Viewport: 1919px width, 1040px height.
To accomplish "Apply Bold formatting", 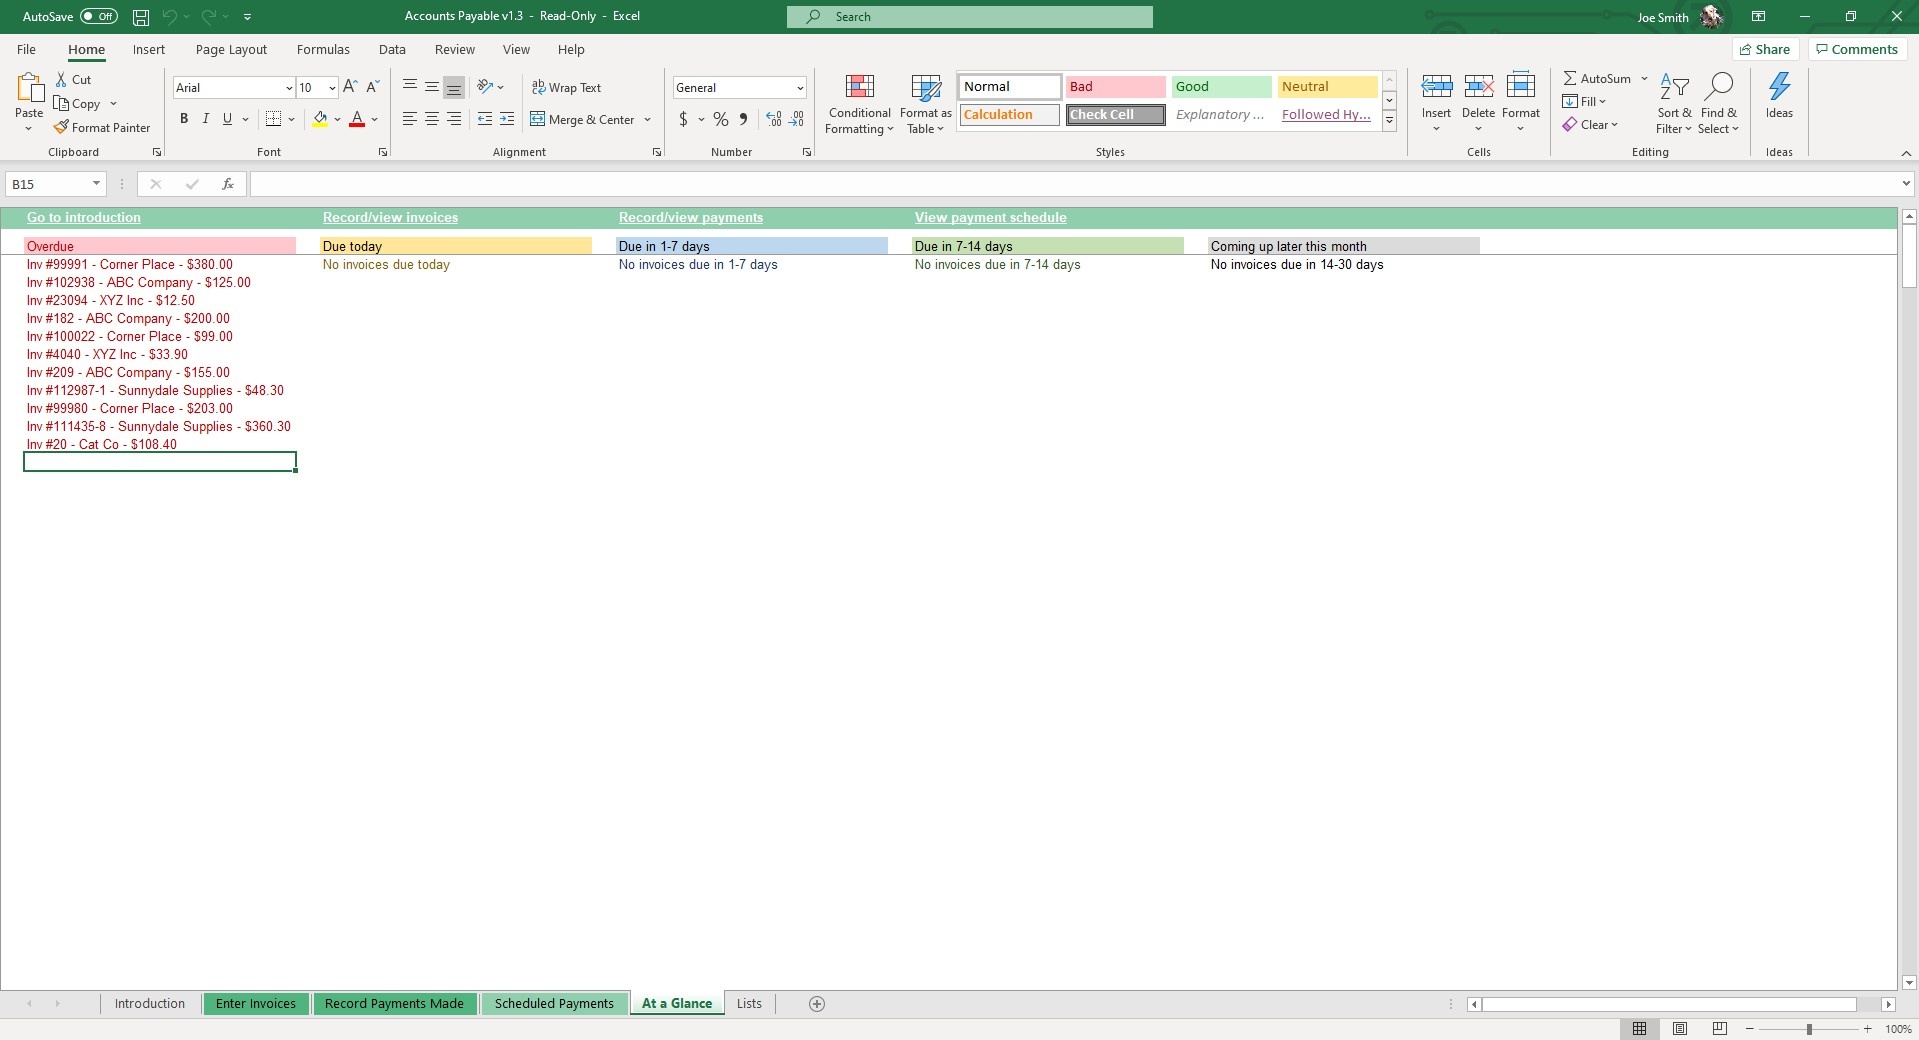I will coord(184,119).
